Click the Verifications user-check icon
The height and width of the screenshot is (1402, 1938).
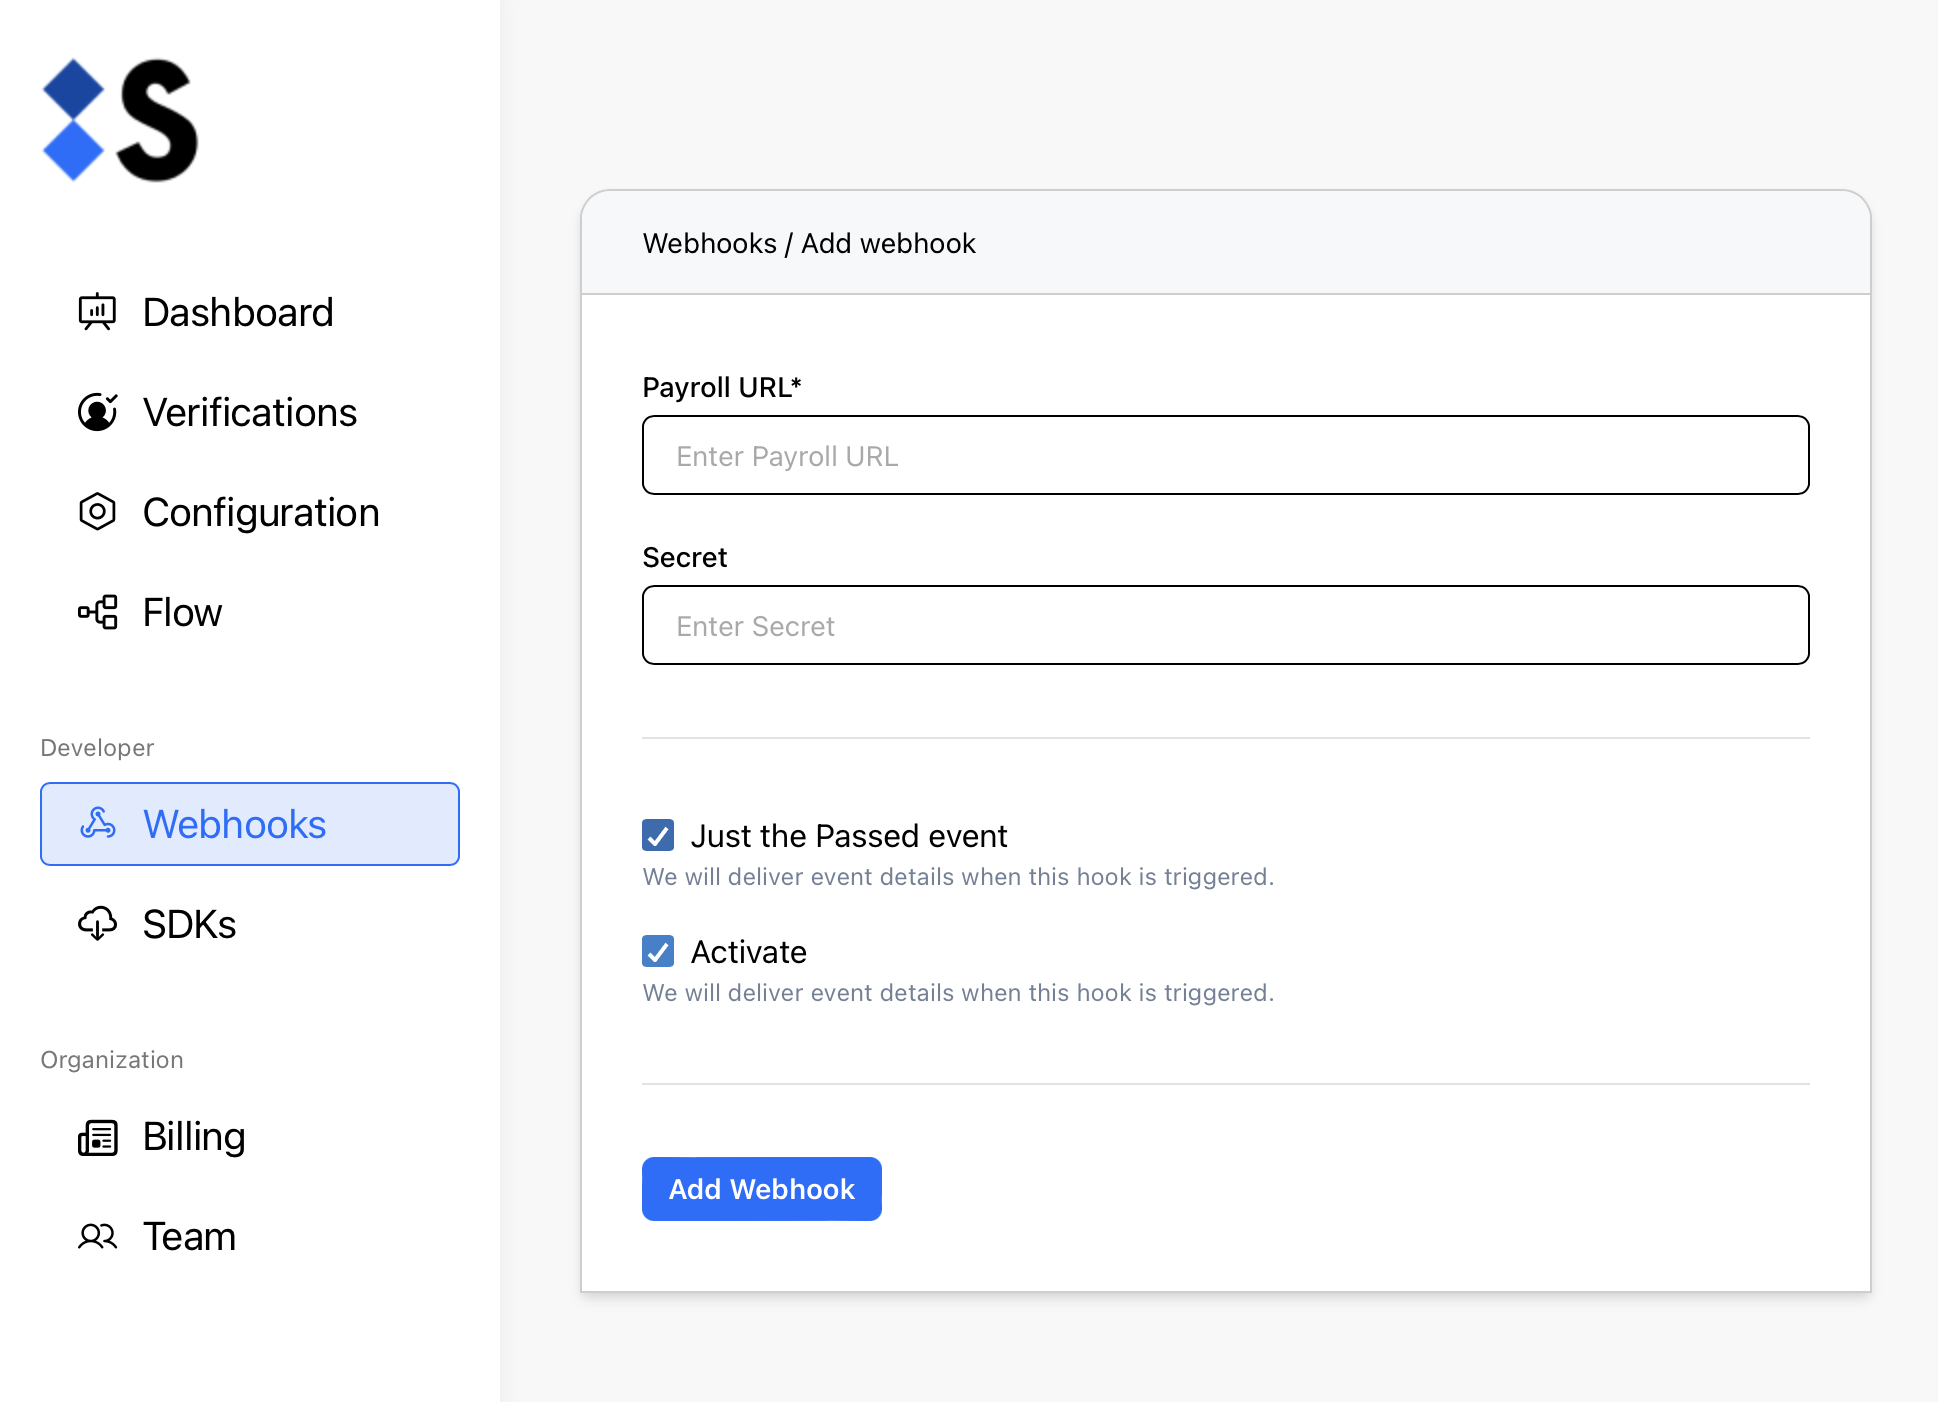[97, 412]
